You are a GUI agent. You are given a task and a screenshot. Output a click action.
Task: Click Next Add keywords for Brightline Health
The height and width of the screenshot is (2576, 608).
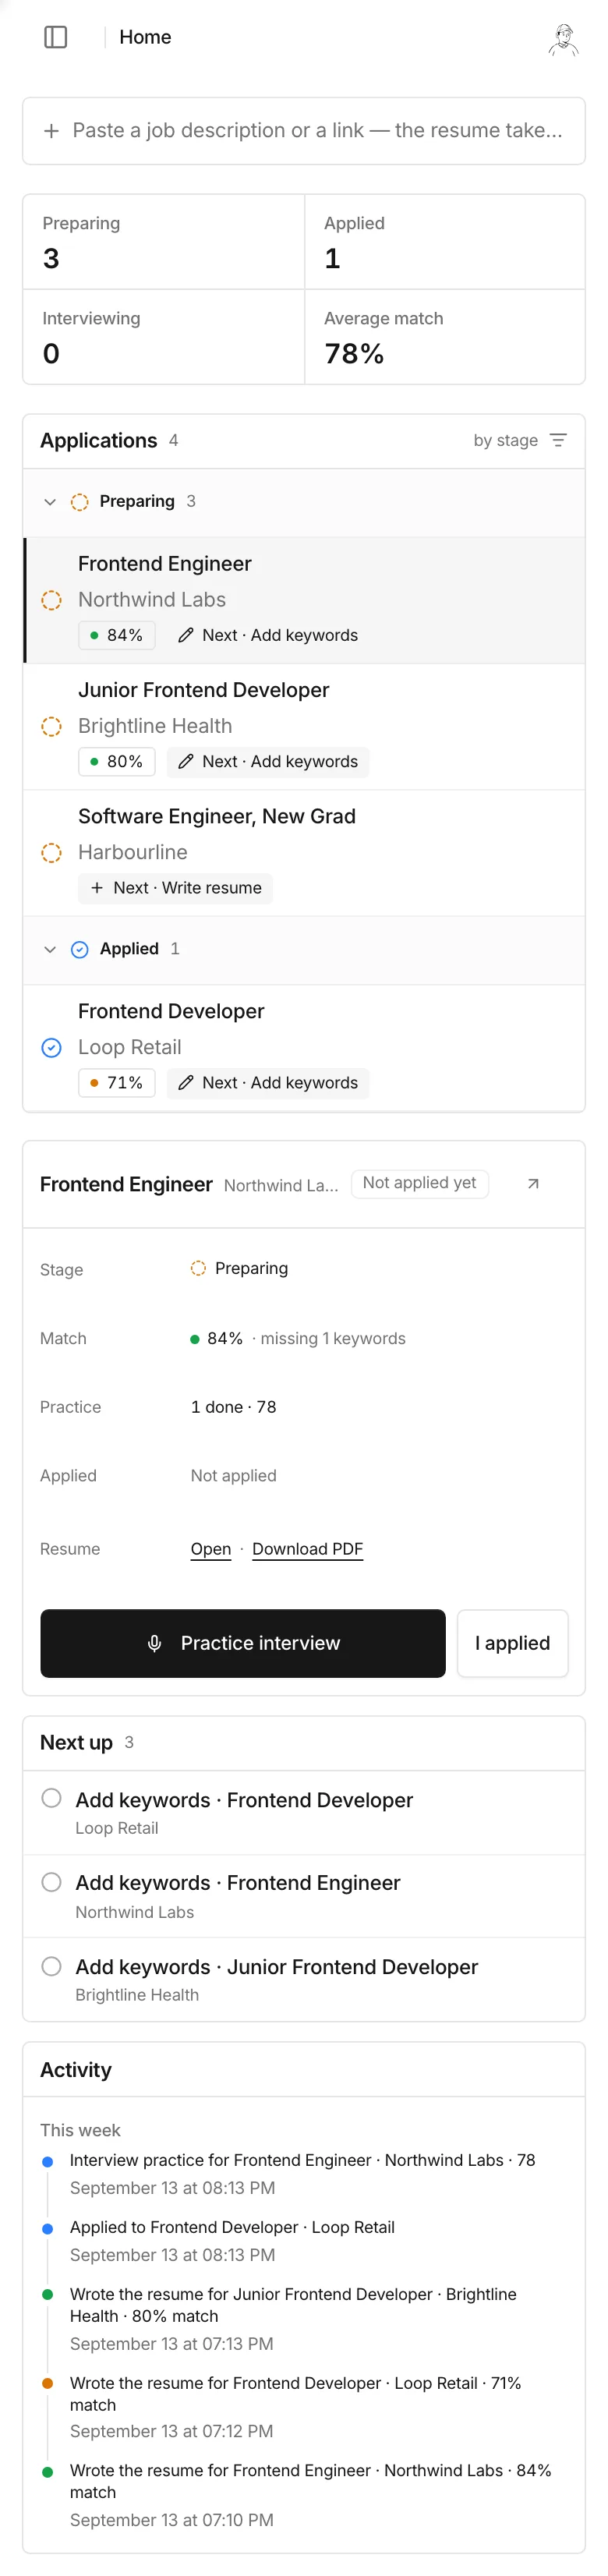click(268, 761)
